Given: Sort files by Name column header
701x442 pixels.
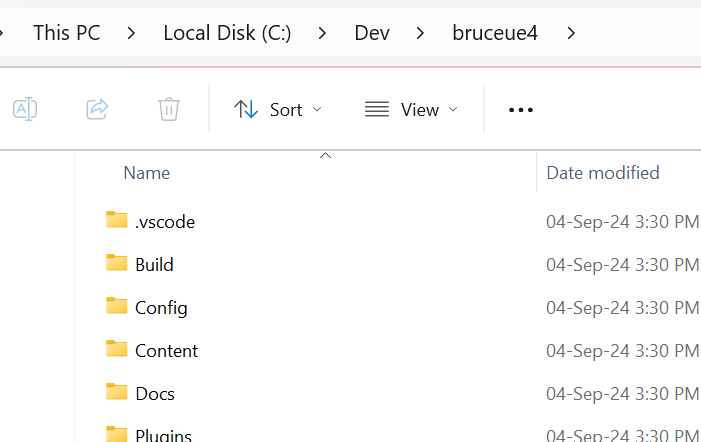Looking at the screenshot, I should pos(147,173).
